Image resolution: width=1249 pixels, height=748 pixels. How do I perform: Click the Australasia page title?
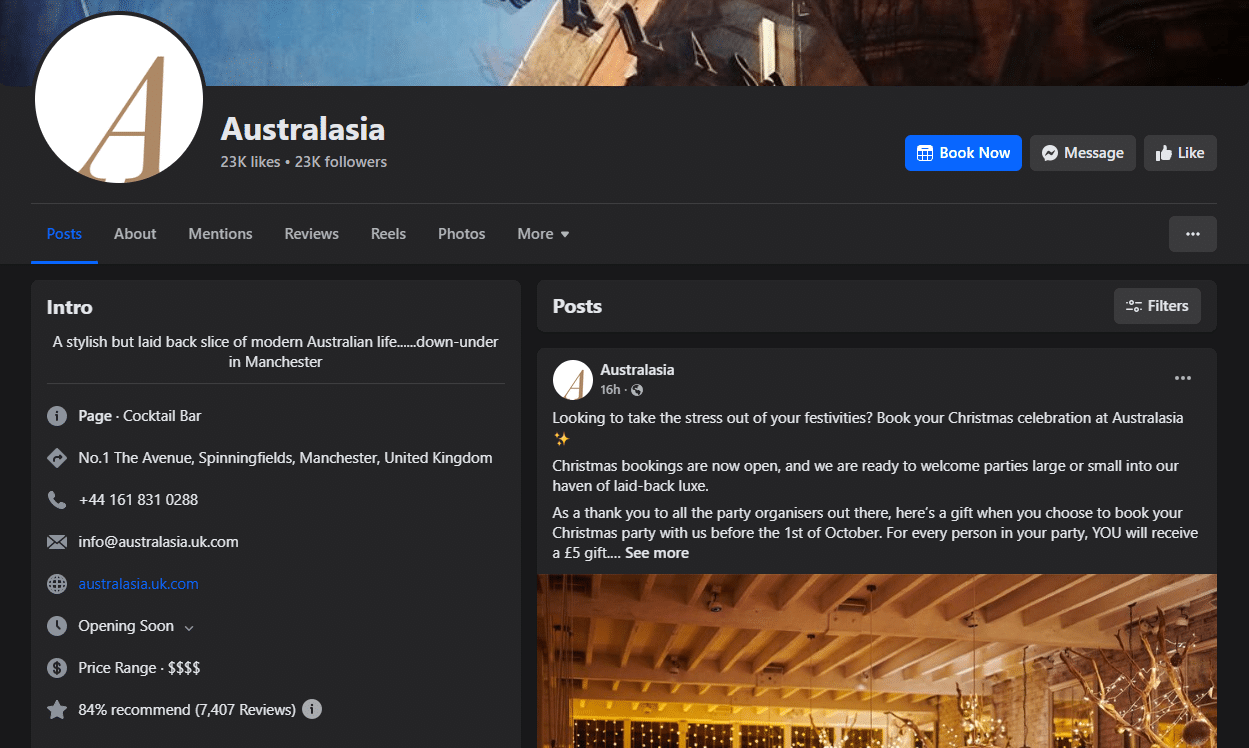pos(303,129)
